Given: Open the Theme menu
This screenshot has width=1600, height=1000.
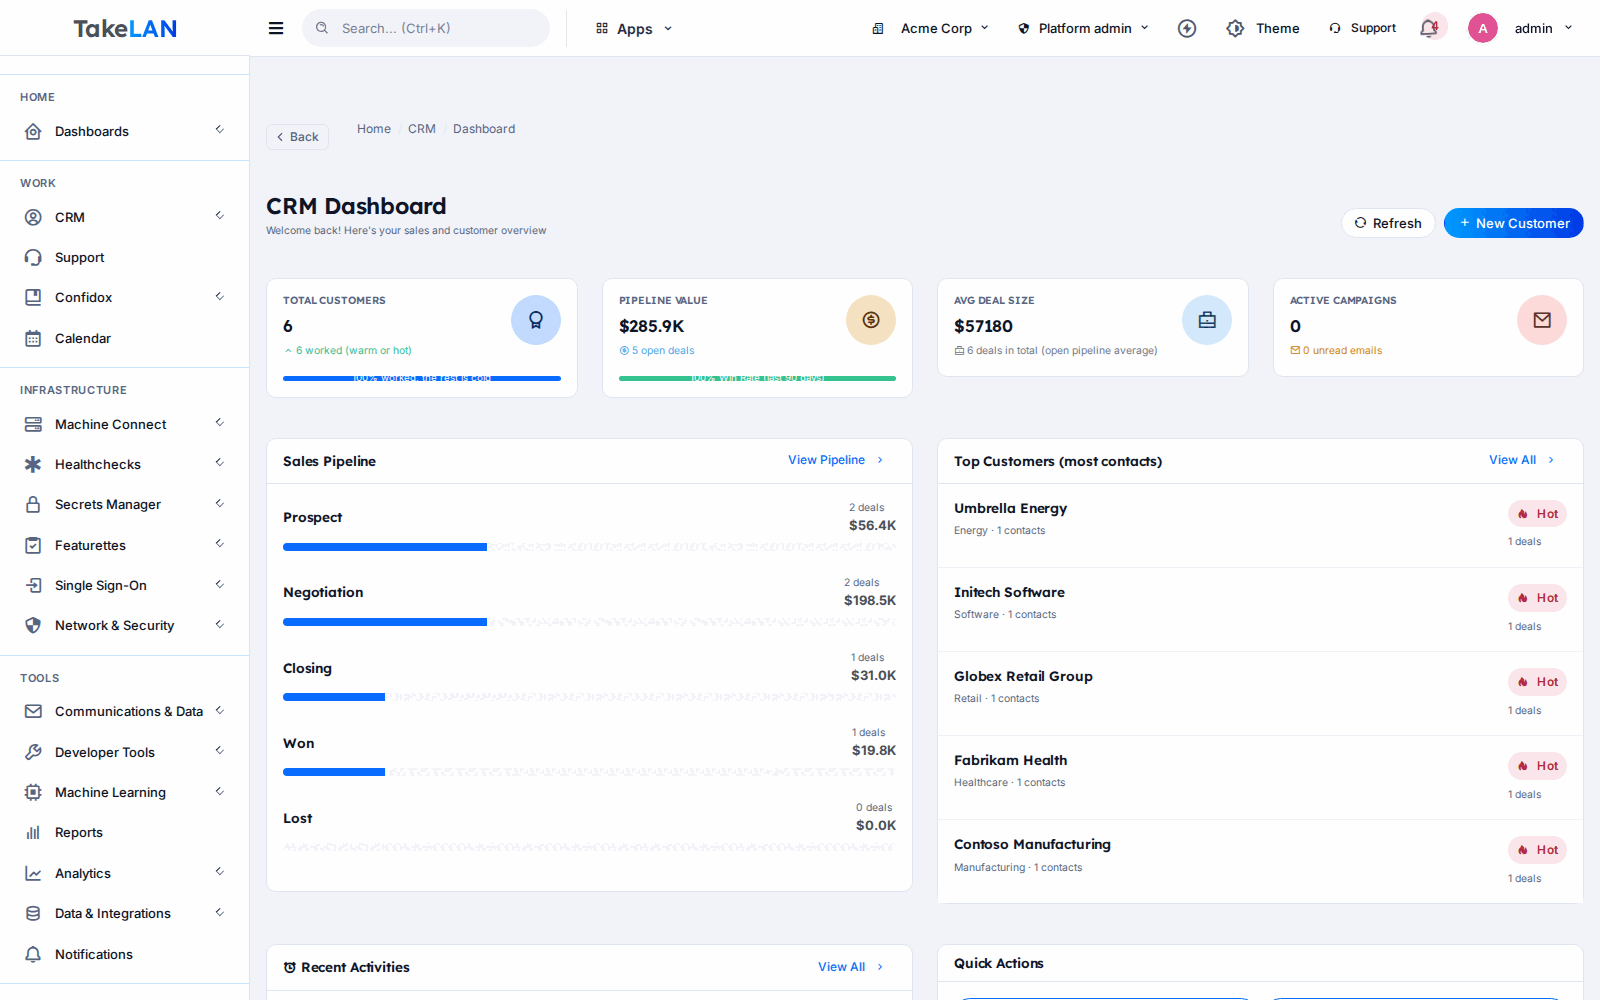Looking at the screenshot, I should click(x=1263, y=28).
